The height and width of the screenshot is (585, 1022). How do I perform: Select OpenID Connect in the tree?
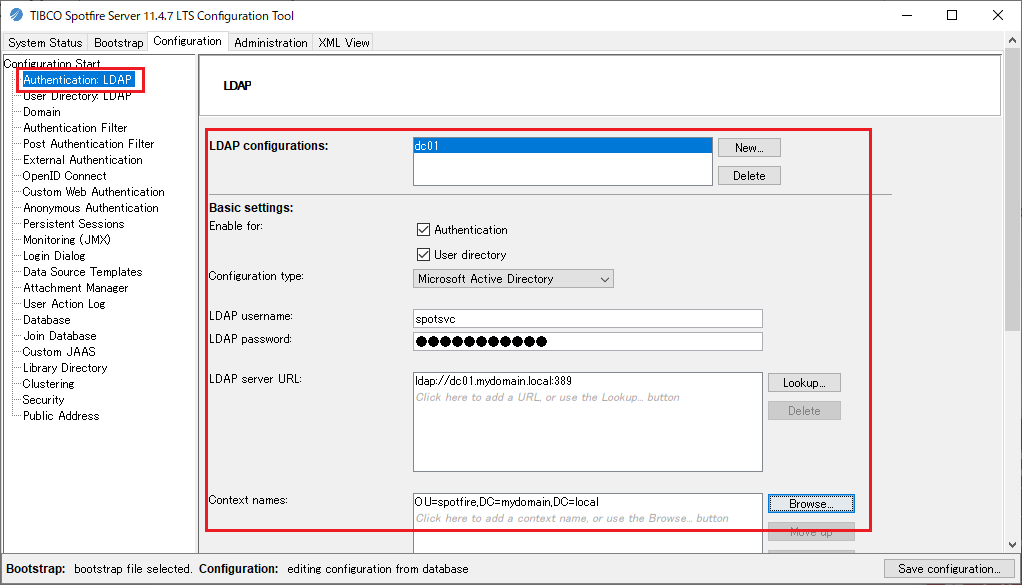[65, 176]
